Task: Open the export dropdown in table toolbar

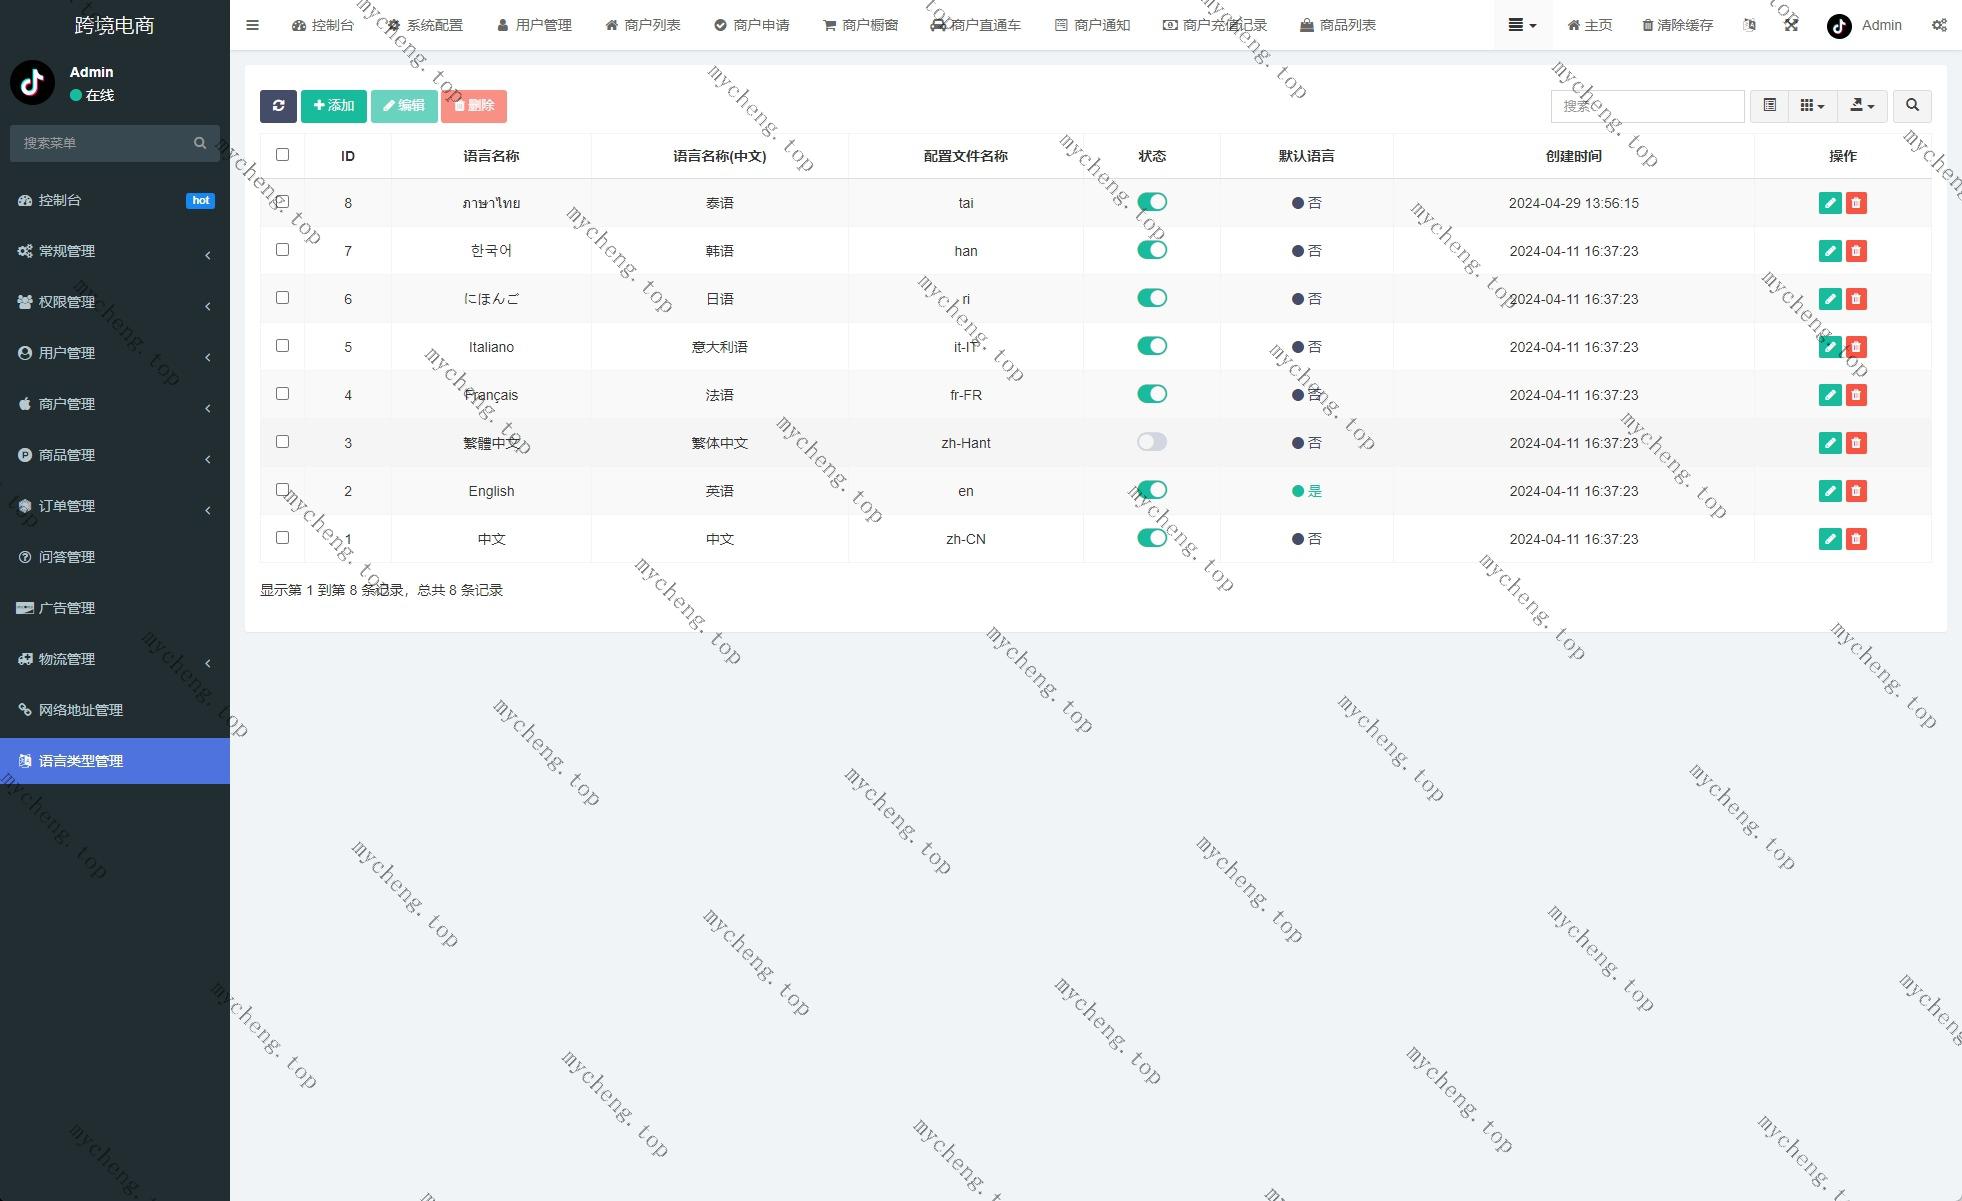Action: [1862, 106]
